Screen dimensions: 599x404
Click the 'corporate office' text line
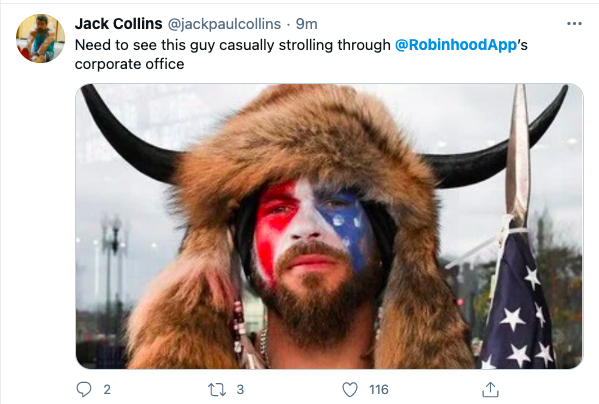pos(130,64)
